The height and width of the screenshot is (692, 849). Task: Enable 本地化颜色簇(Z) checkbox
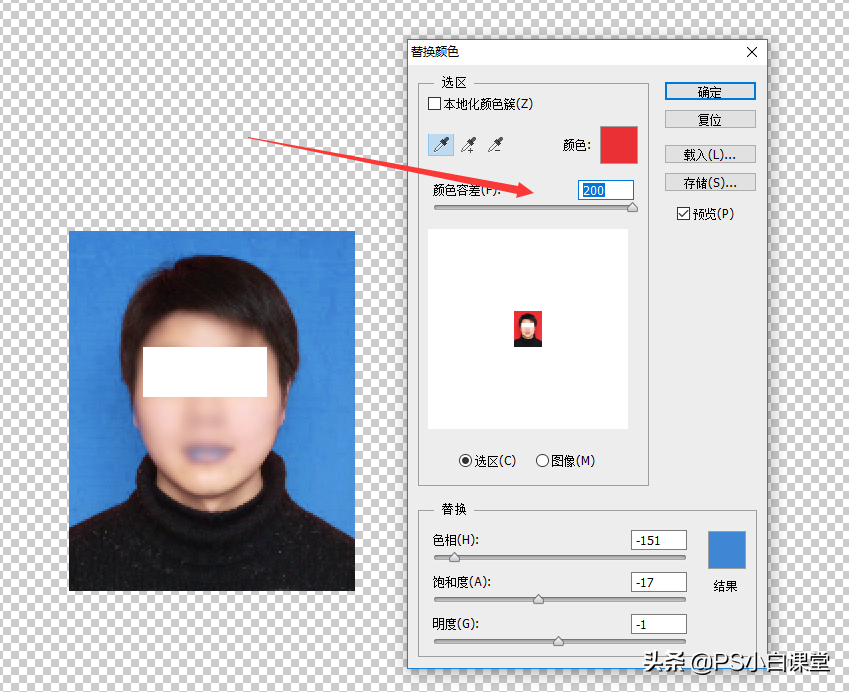(434, 103)
